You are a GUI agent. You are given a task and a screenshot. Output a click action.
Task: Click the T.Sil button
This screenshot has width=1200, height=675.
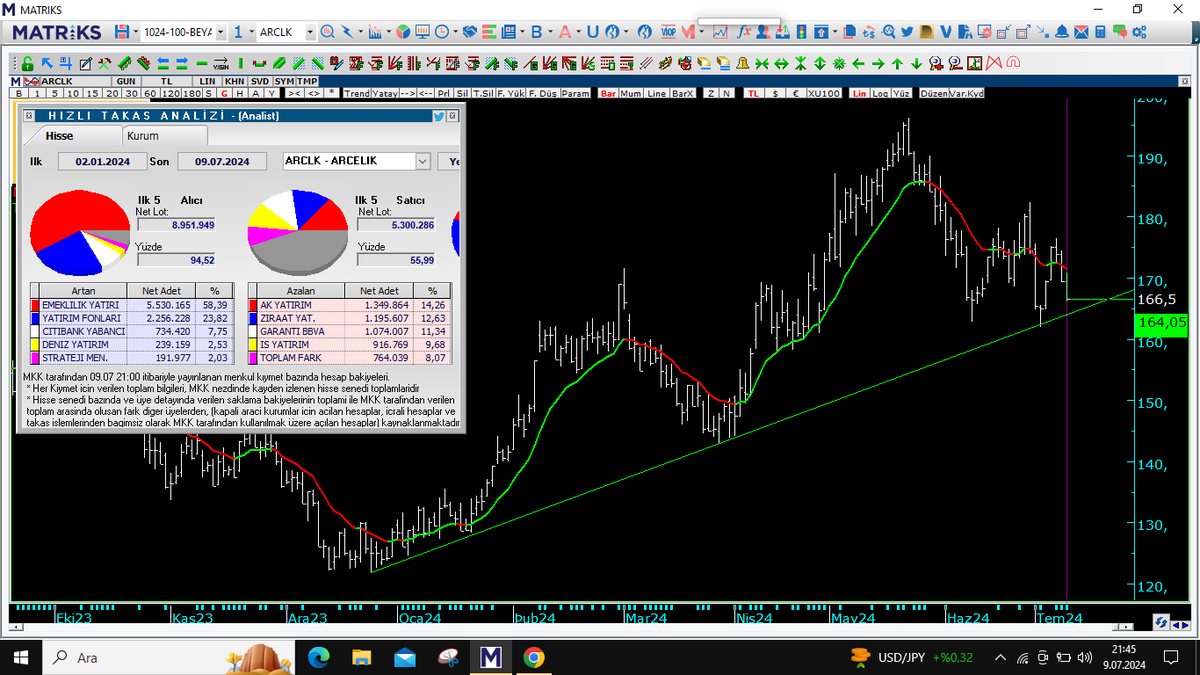(483, 93)
